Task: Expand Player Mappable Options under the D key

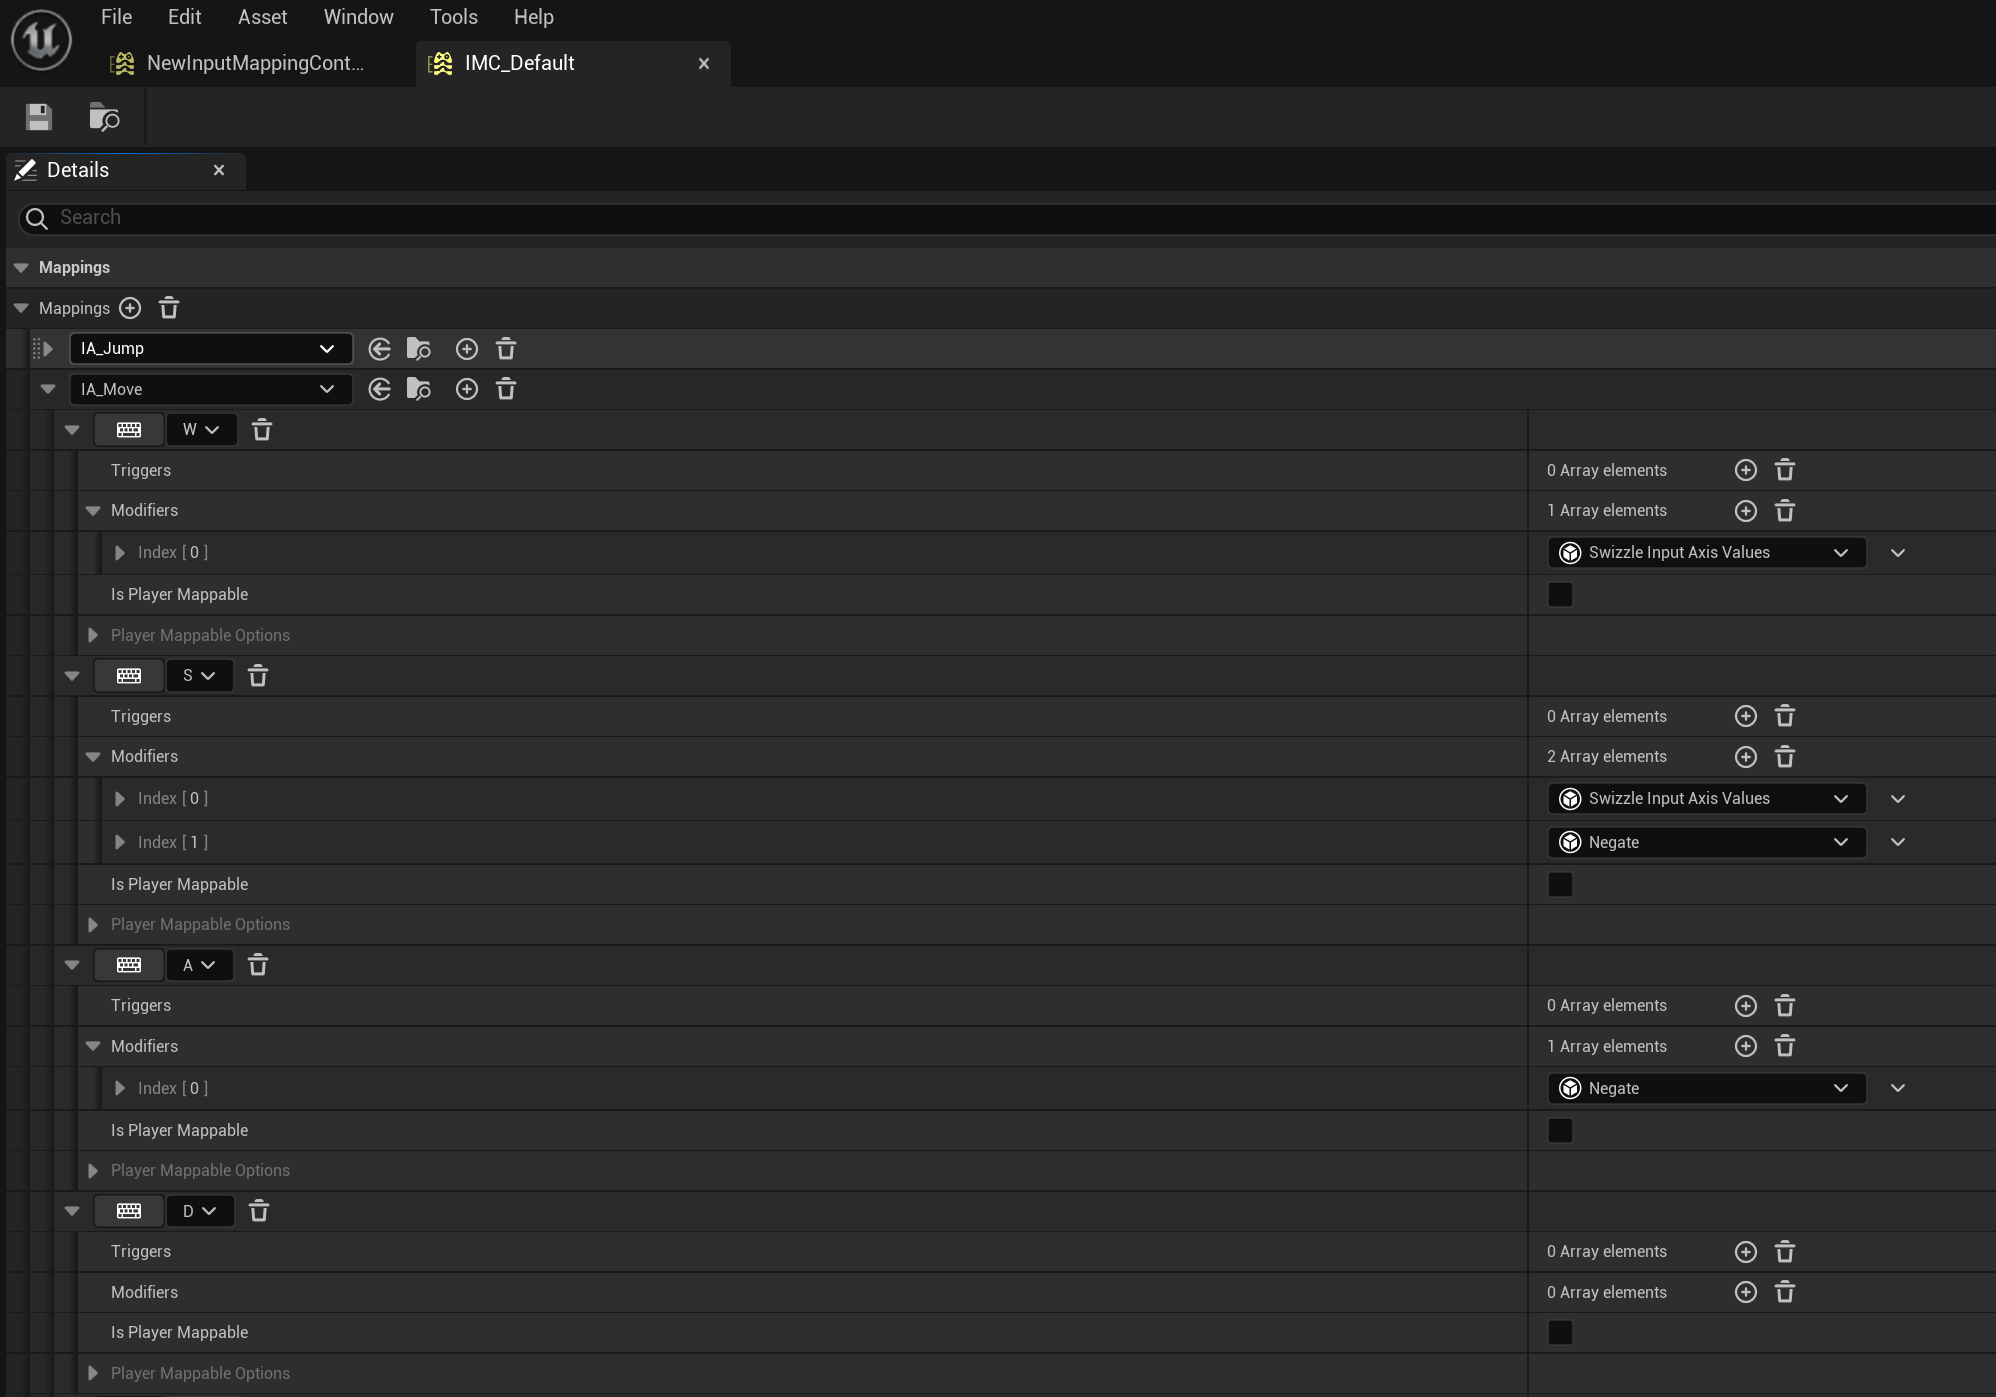Action: point(93,1374)
